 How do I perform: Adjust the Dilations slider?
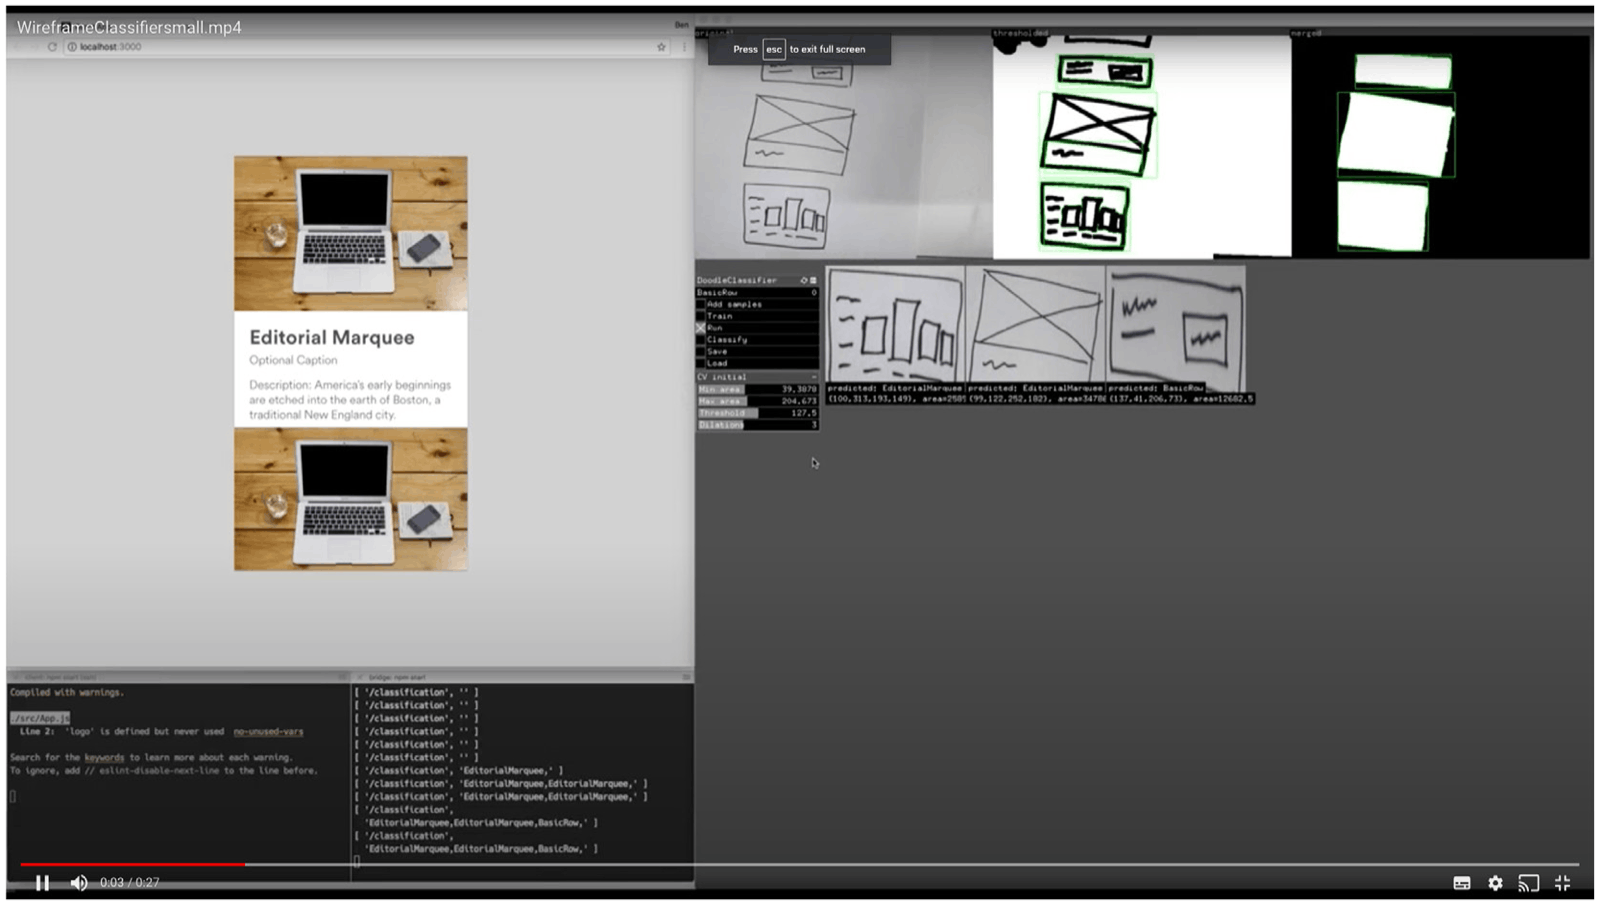click(757, 425)
